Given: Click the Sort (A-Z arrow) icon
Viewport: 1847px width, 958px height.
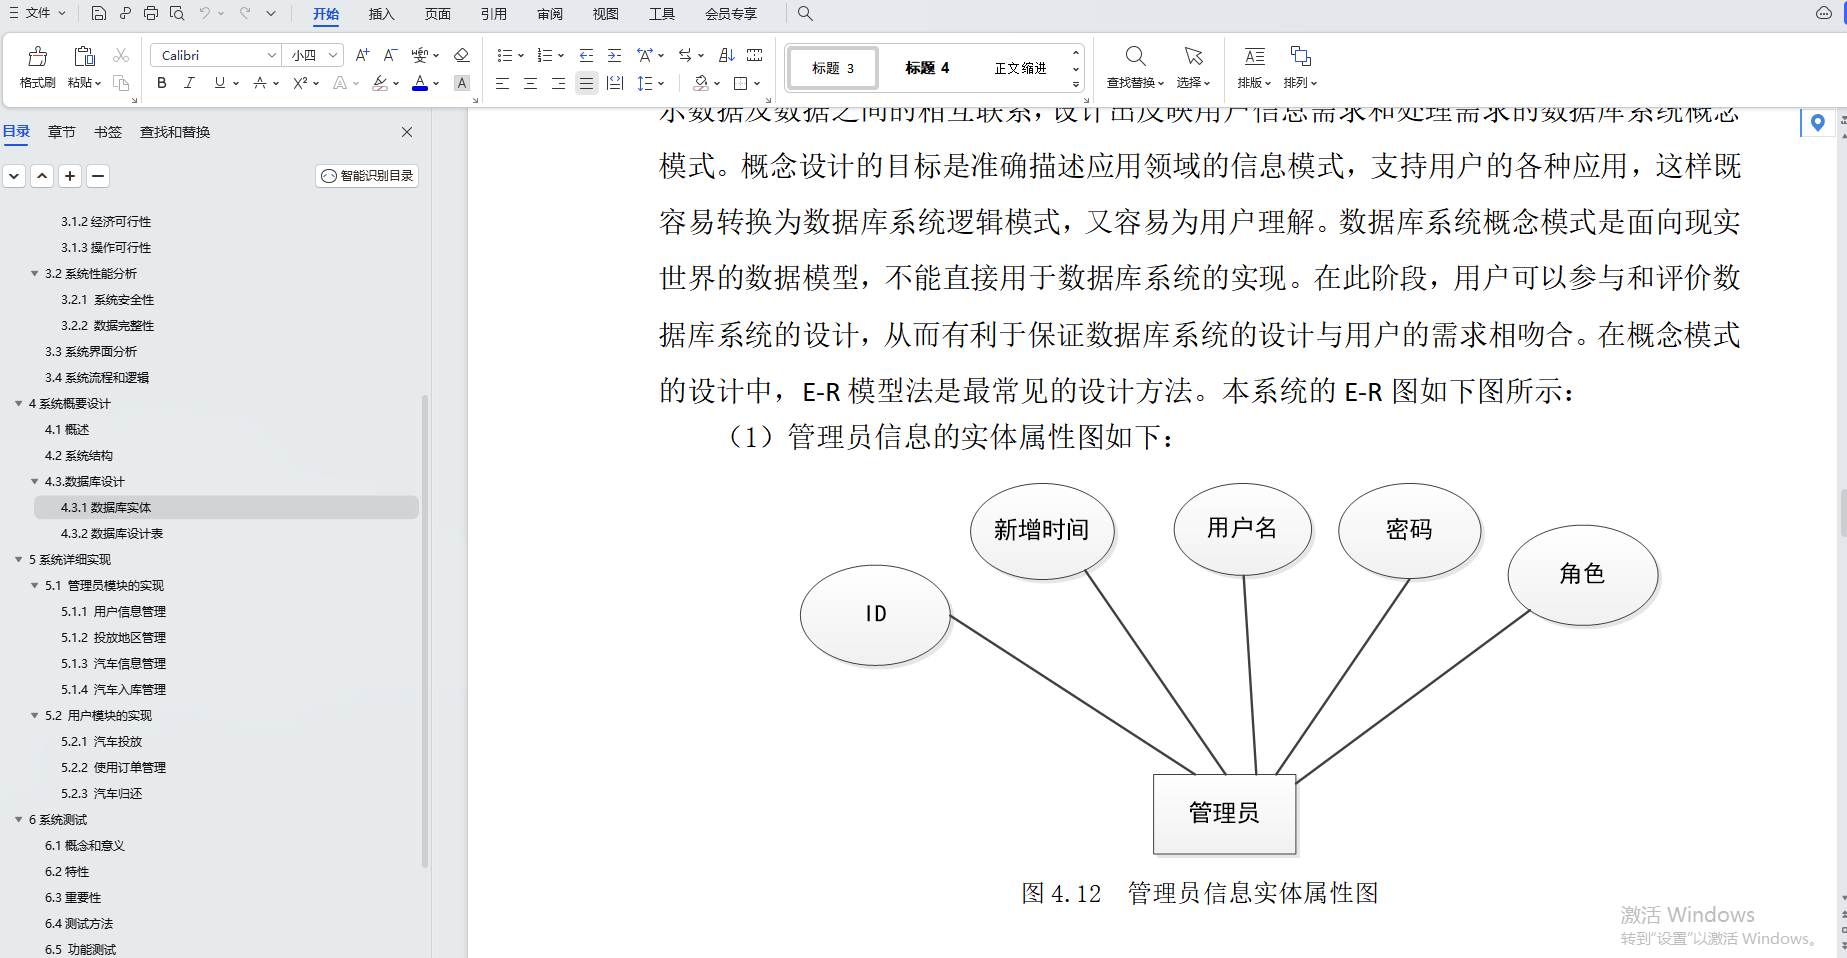Looking at the screenshot, I should [727, 55].
